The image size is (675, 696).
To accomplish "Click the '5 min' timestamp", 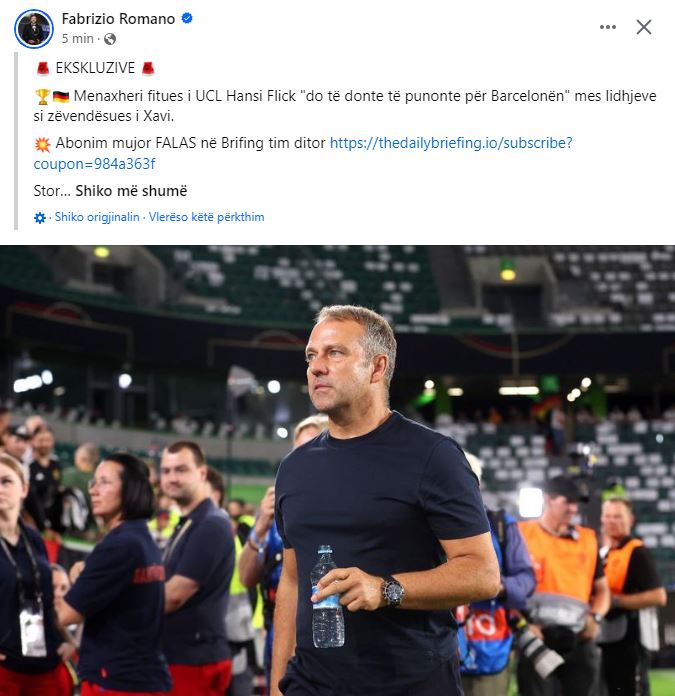I will pyautogui.click(x=78, y=39).
